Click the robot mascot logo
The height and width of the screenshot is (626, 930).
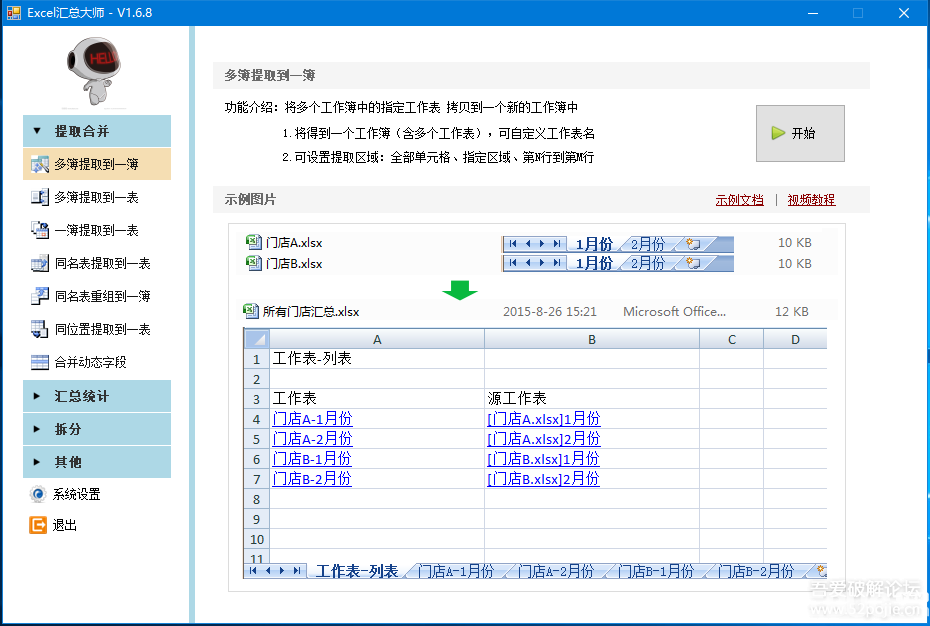95,71
